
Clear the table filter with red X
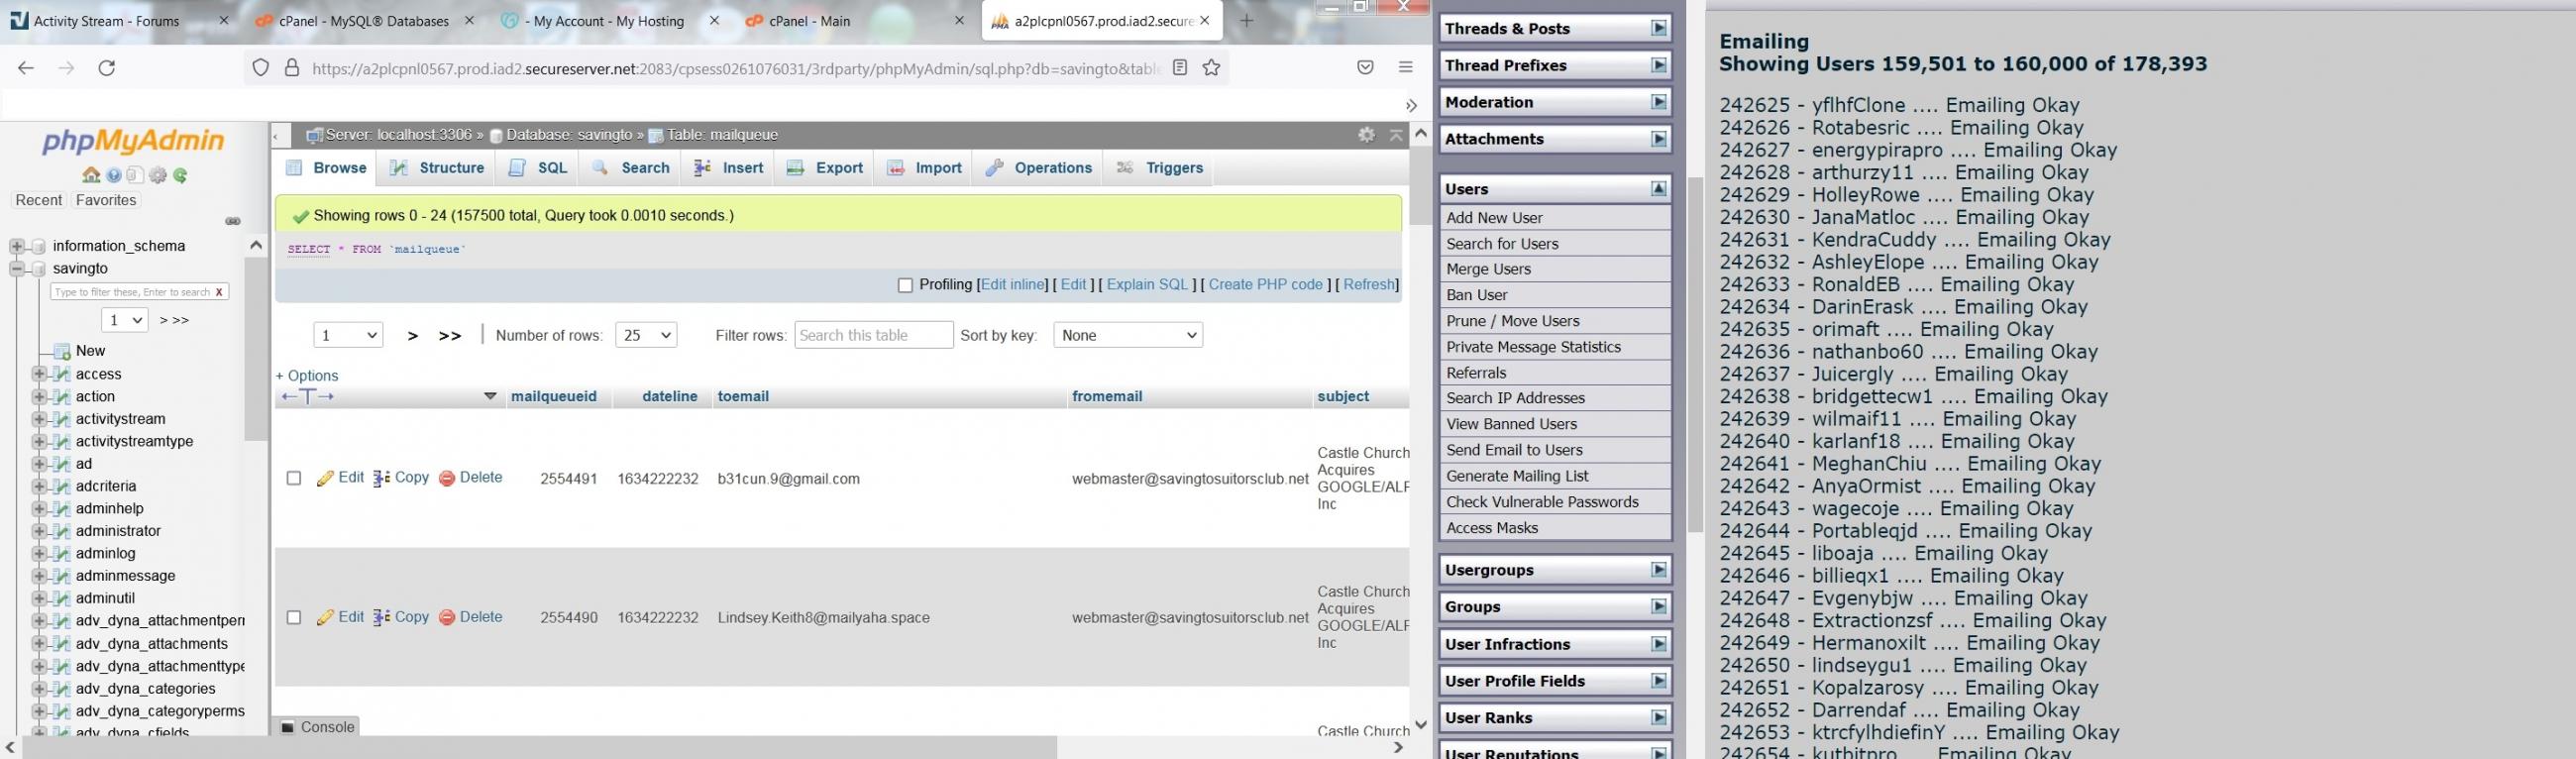click(x=219, y=292)
